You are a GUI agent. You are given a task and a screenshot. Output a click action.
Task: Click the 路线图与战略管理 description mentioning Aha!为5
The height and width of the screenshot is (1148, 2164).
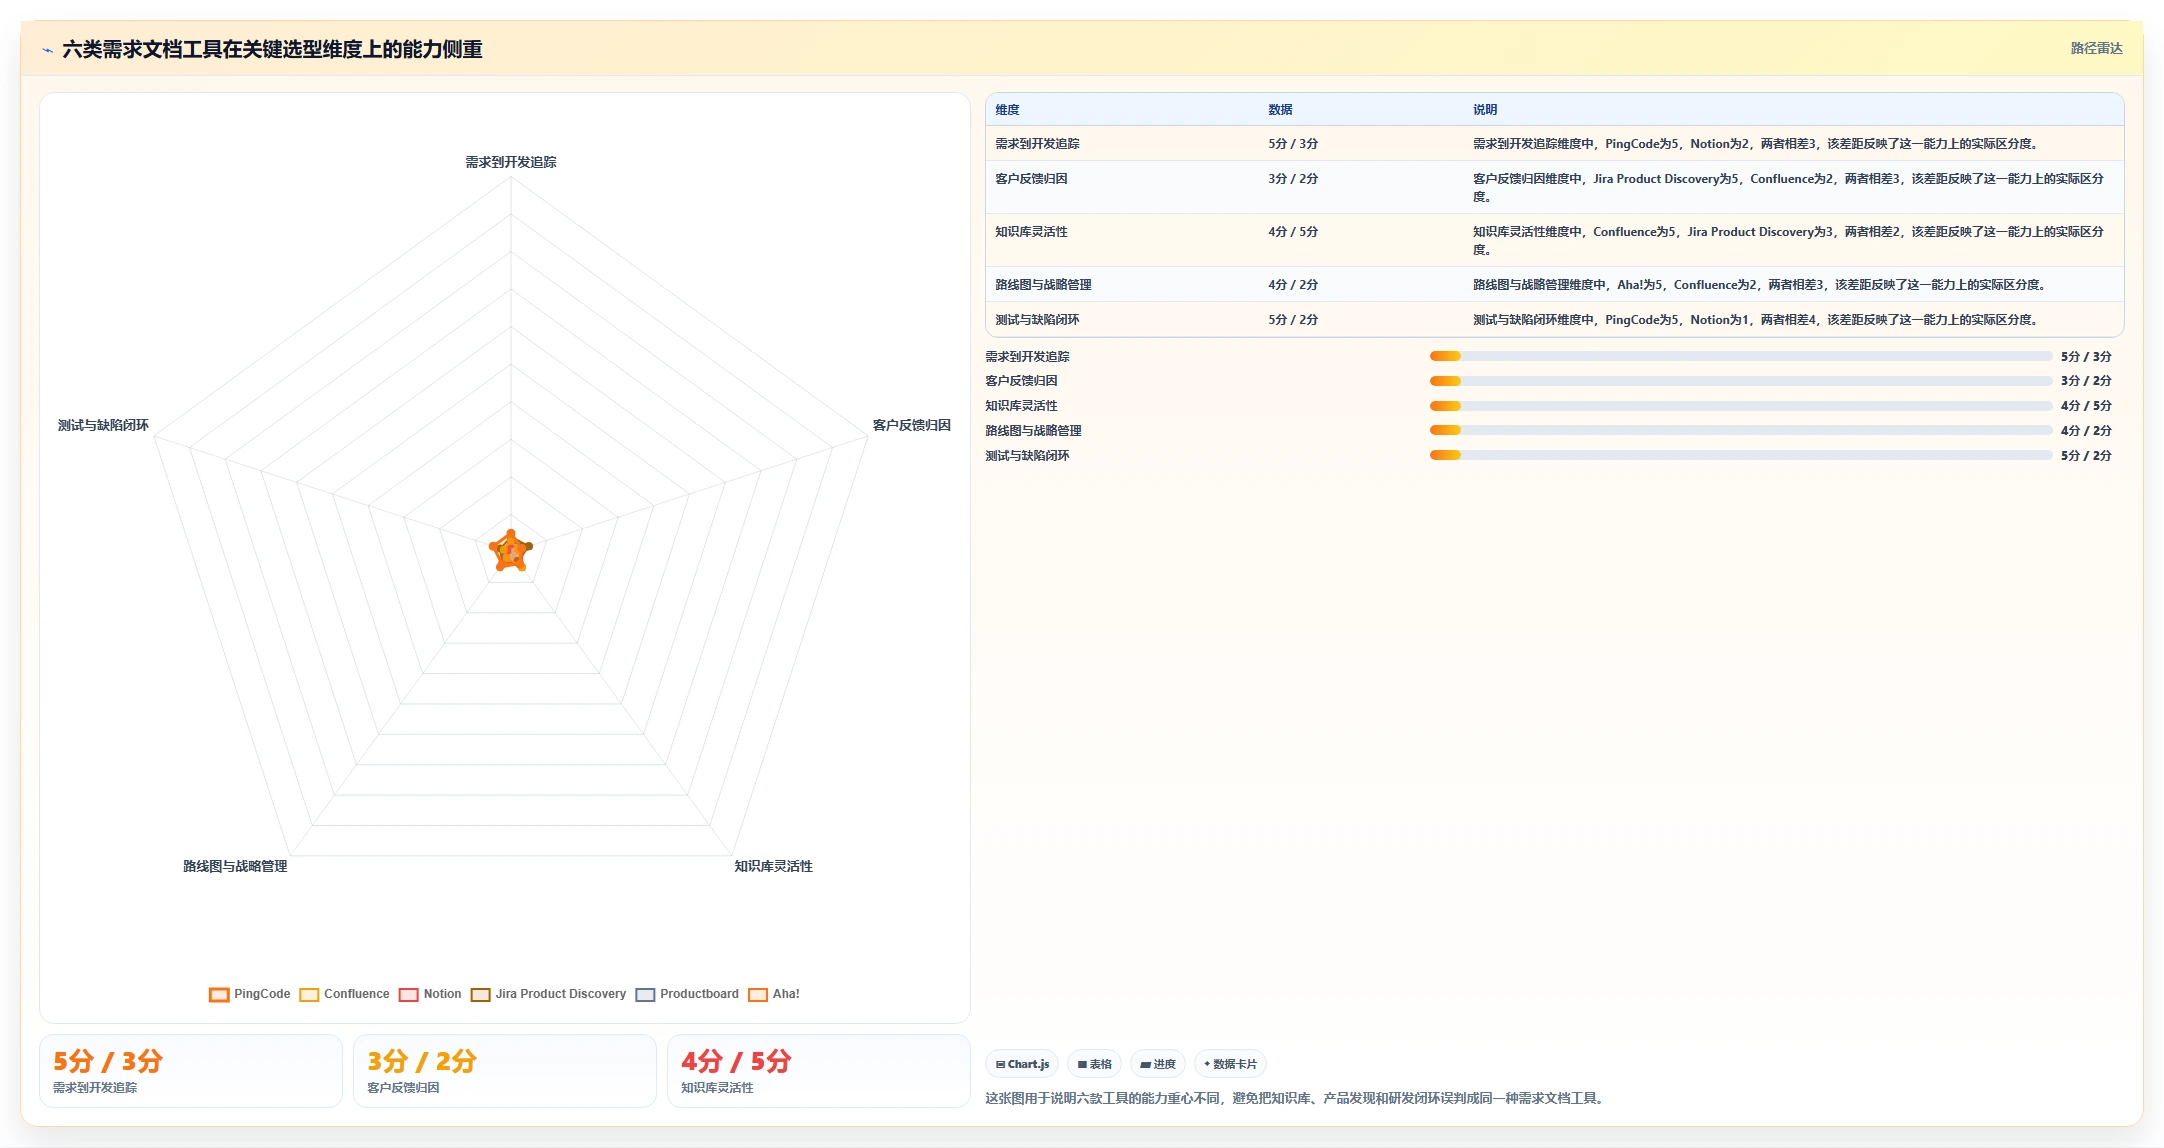point(1760,285)
